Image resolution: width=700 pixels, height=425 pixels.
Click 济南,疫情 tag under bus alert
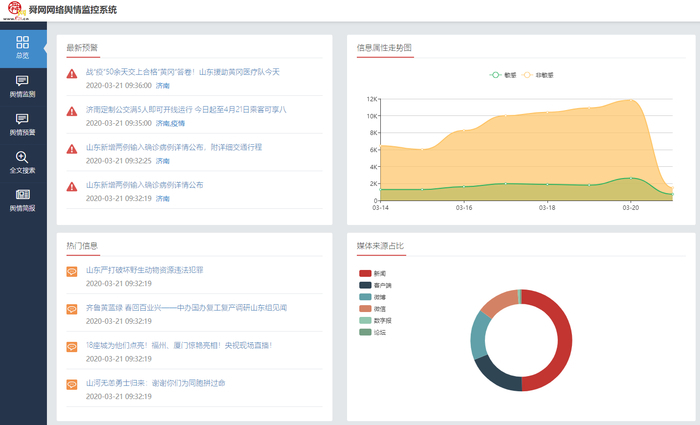pos(170,123)
